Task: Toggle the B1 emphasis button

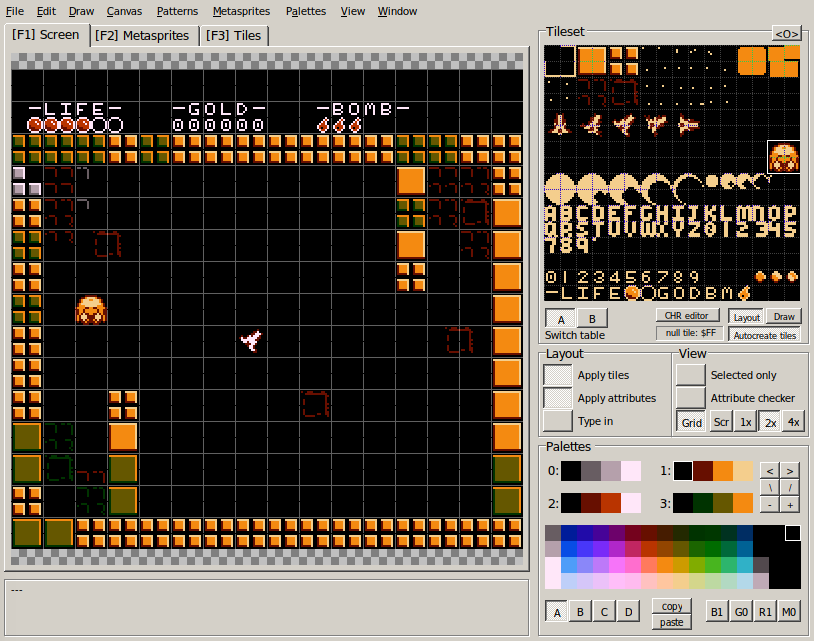Action: tap(716, 611)
